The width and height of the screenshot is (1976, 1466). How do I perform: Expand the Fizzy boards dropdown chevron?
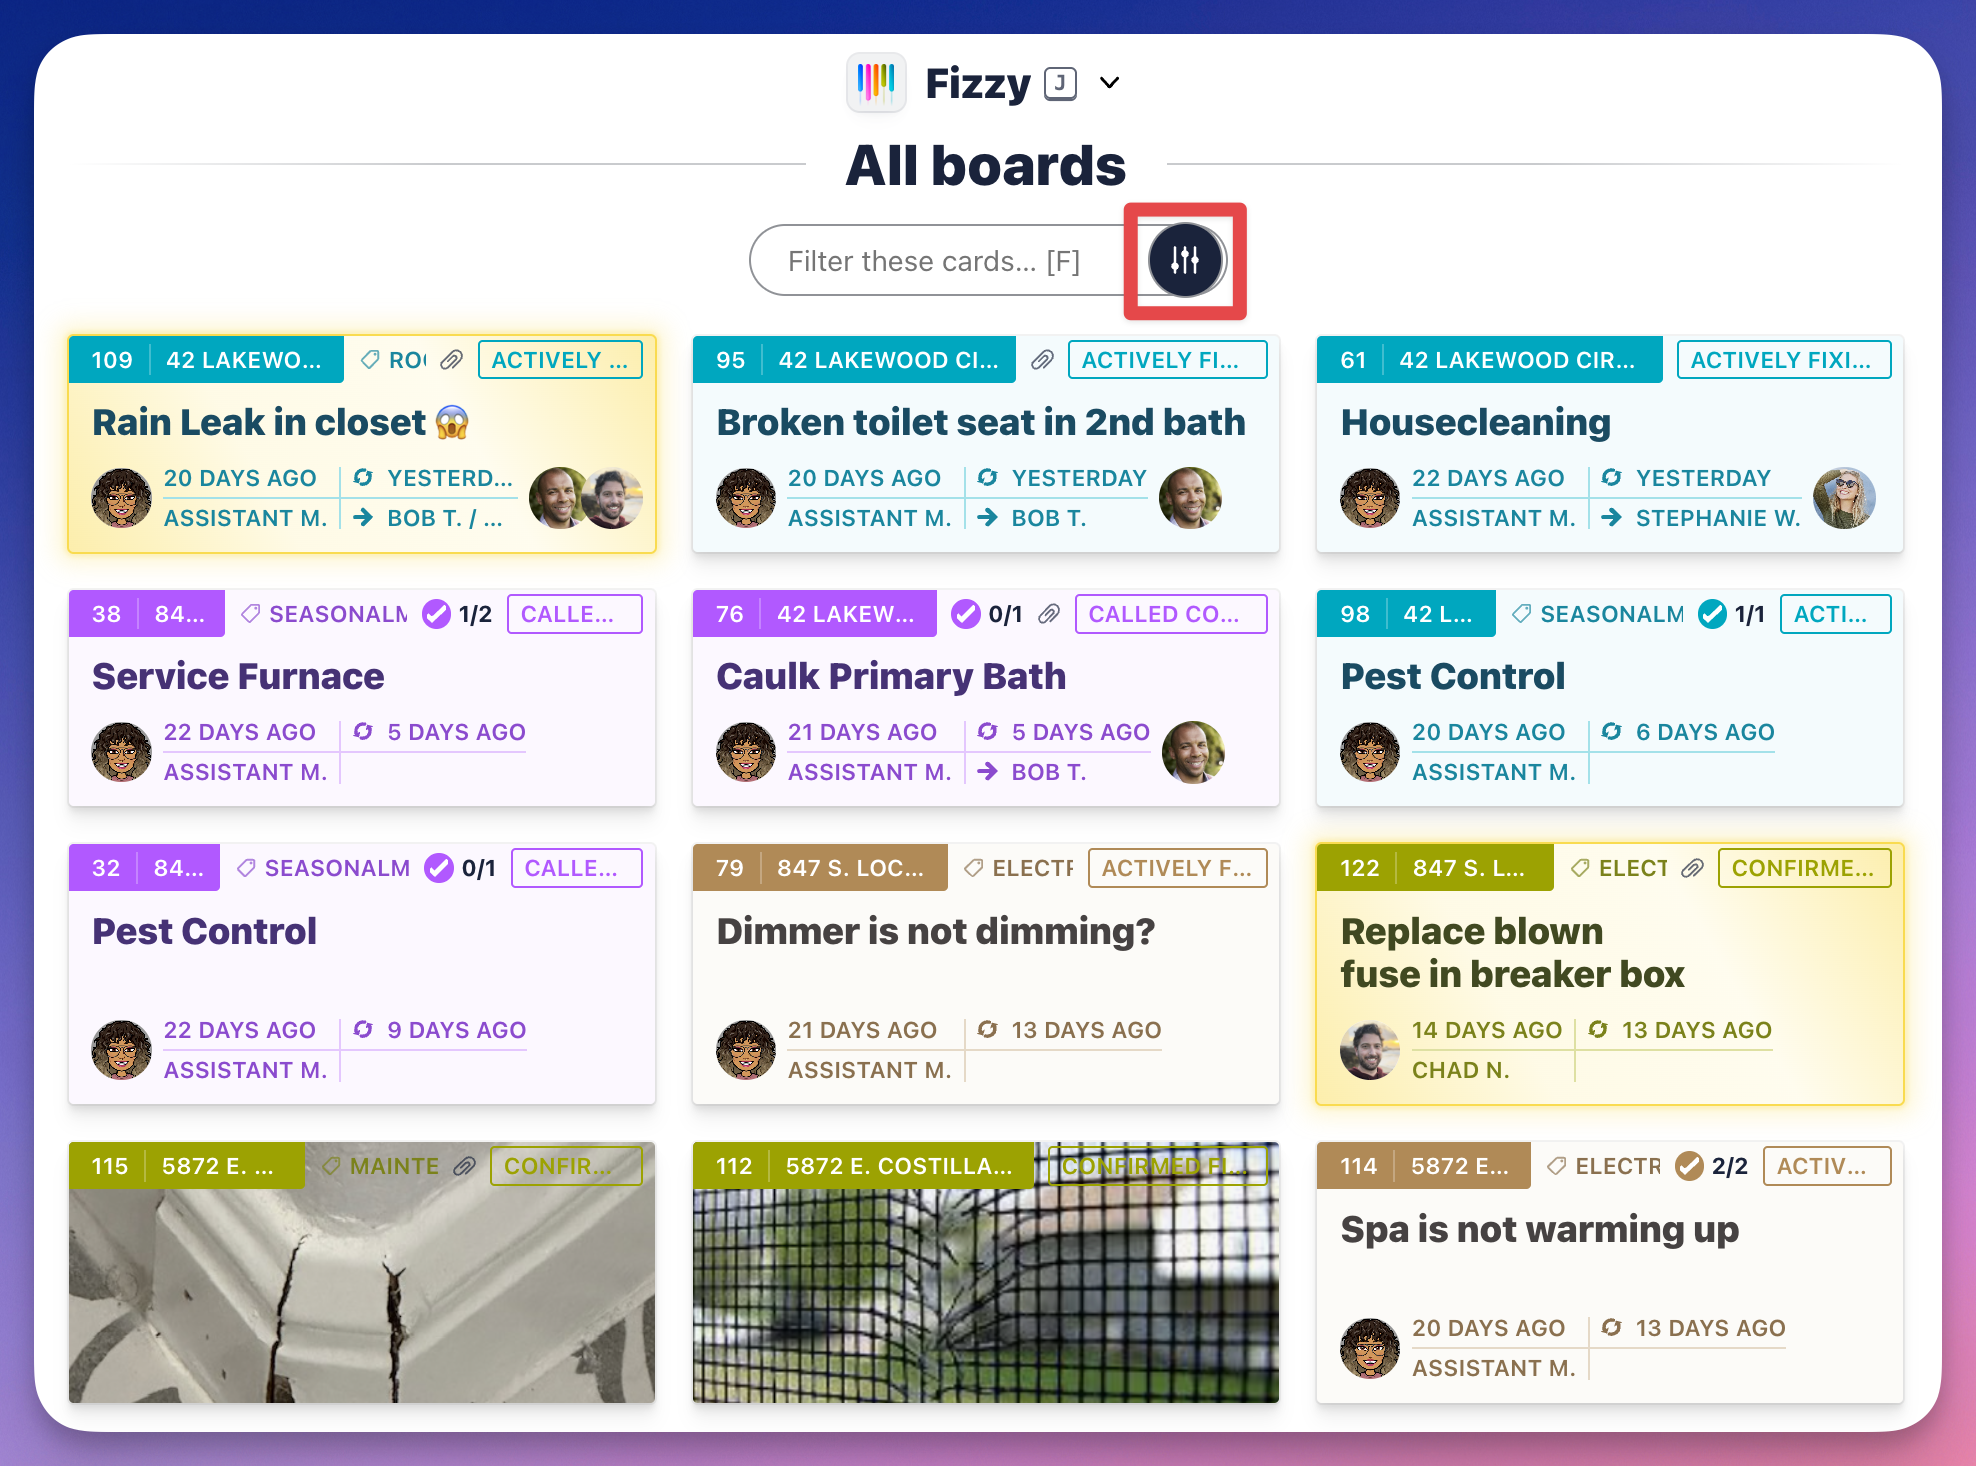click(x=1110, y=83)
